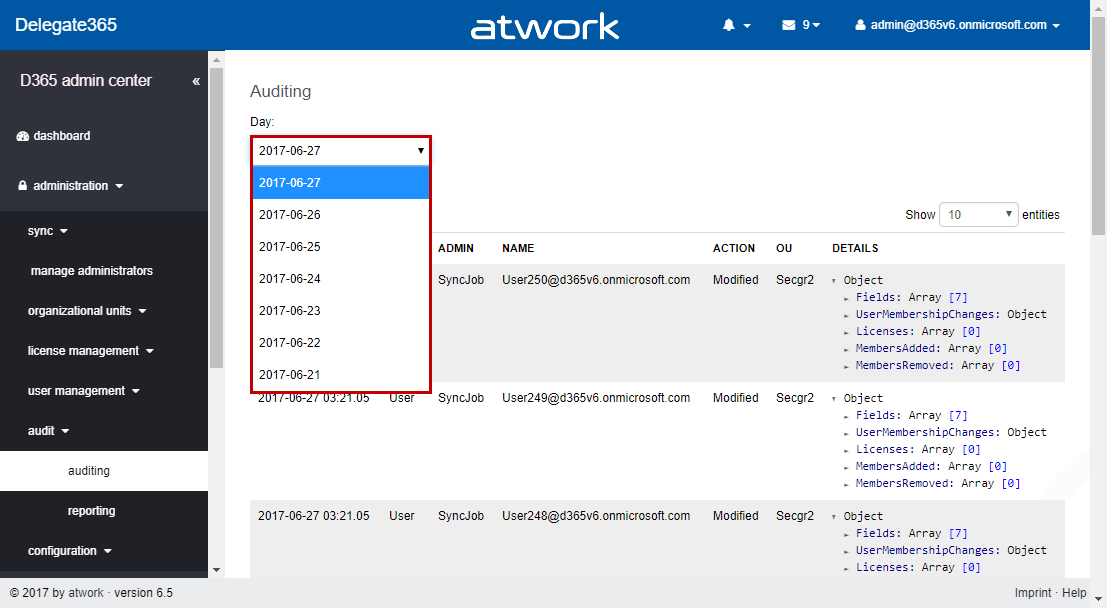The image size is (1107, 608).
Task: Collapse sidebar with double chevron icon
Action: pos(196,81)
